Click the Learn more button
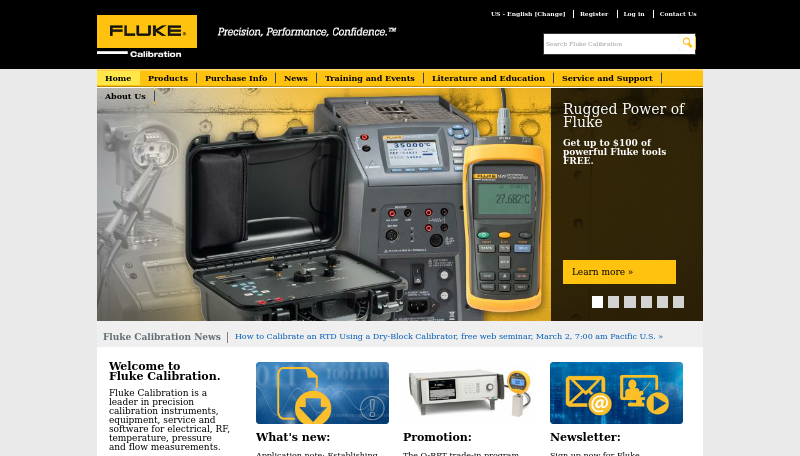This screenshot has width=800, height=456. tap(619, 272)
